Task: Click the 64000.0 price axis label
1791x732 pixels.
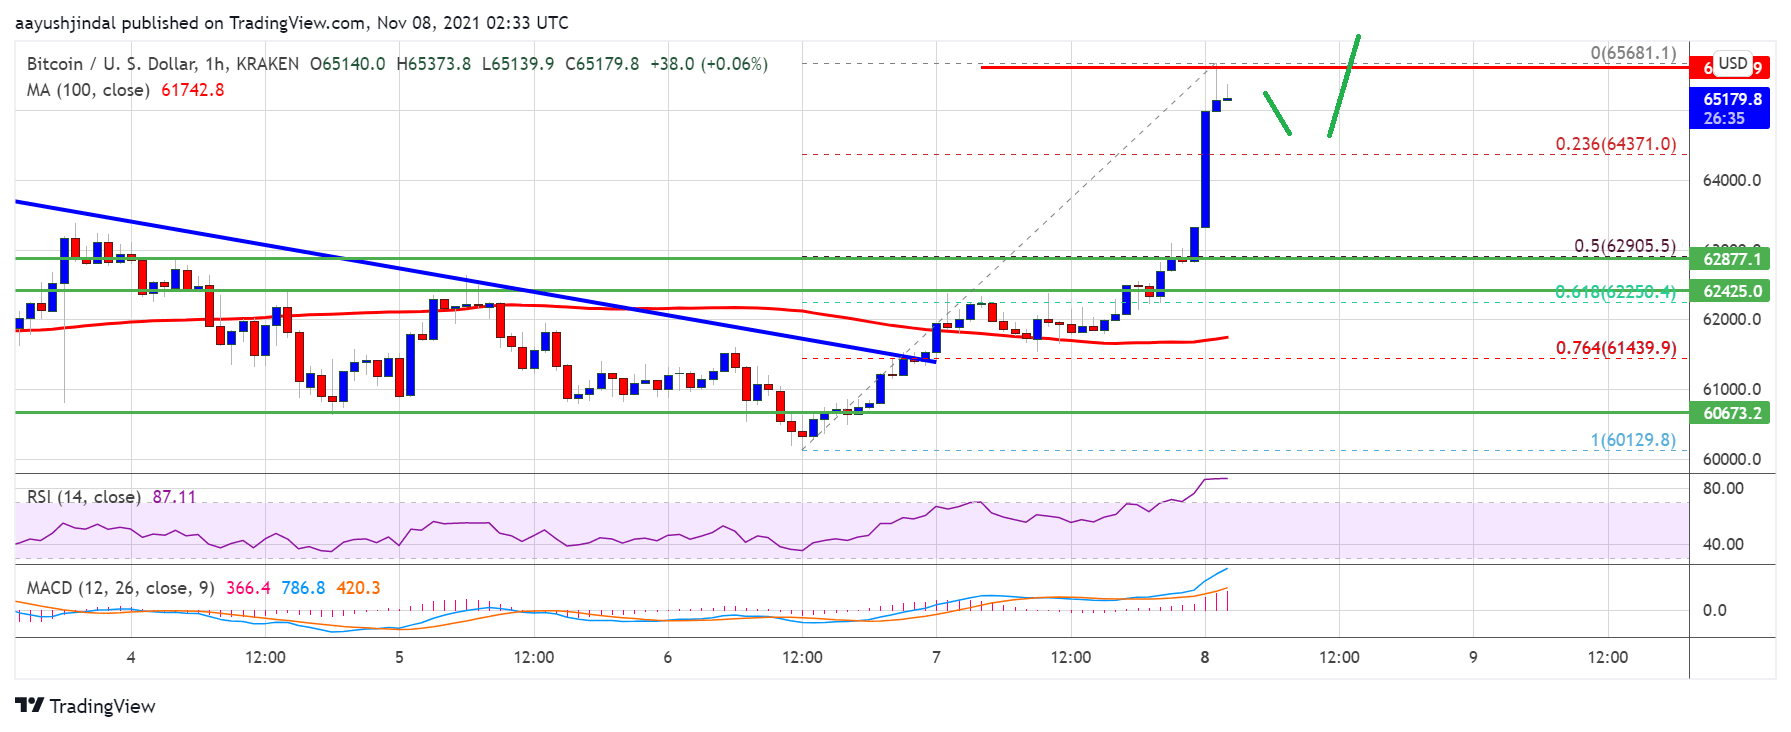Action: point(1732,180)
